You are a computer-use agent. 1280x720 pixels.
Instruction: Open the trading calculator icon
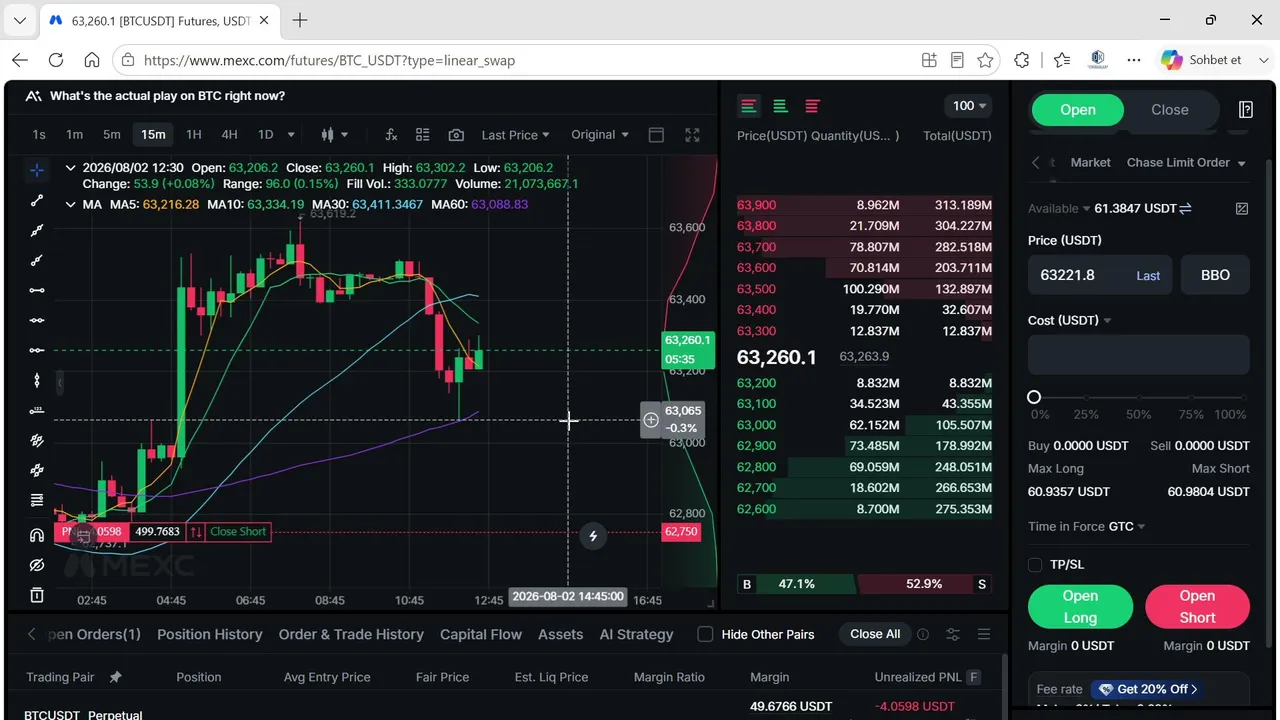pos(1246,109)
